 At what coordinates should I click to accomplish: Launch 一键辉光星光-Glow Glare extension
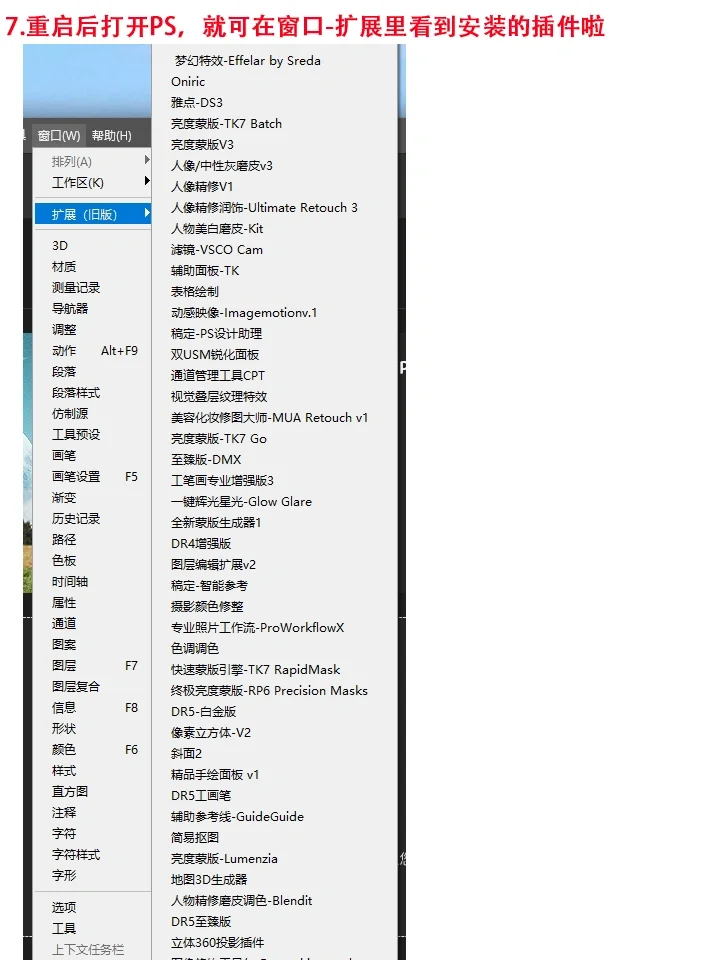(242, 501)
